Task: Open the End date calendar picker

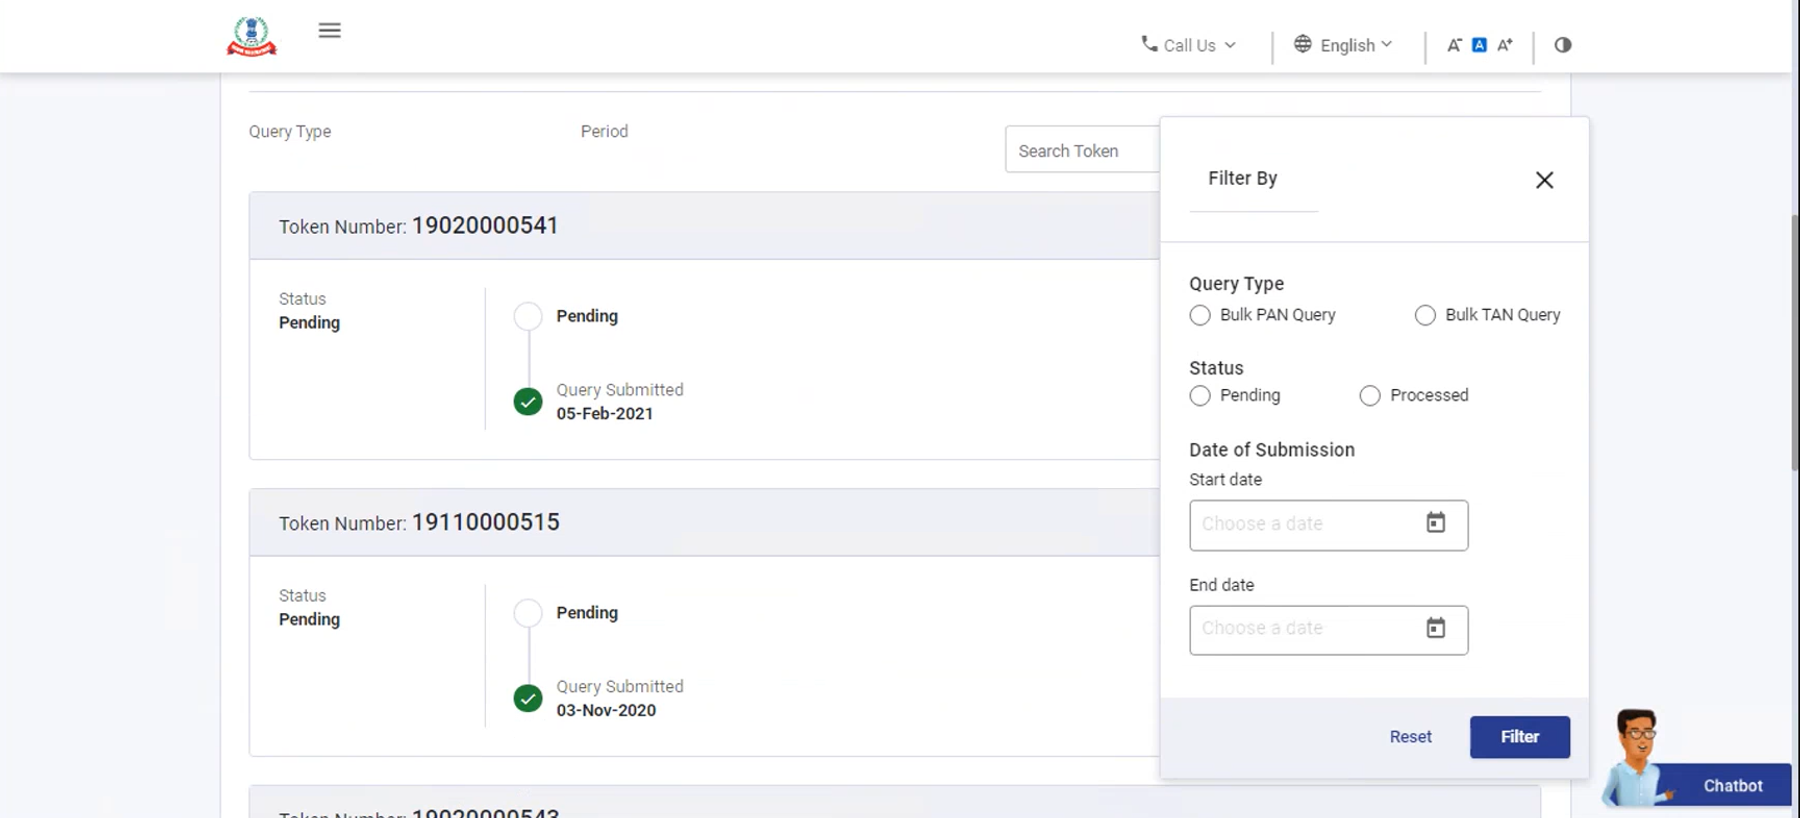Action: [1435, 628]
